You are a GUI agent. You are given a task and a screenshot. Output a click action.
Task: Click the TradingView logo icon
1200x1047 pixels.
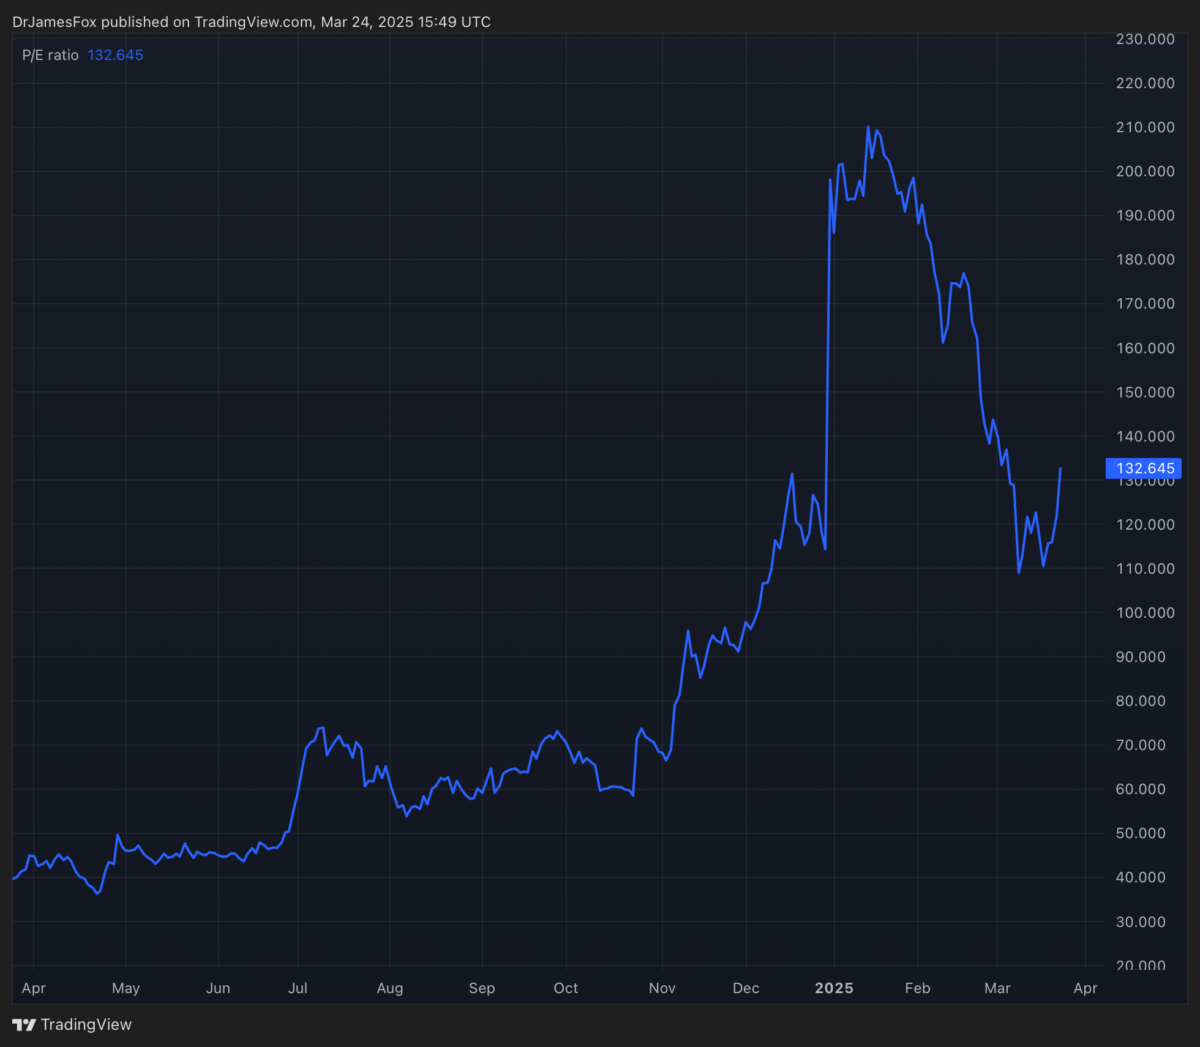(x=24, y=1025)
